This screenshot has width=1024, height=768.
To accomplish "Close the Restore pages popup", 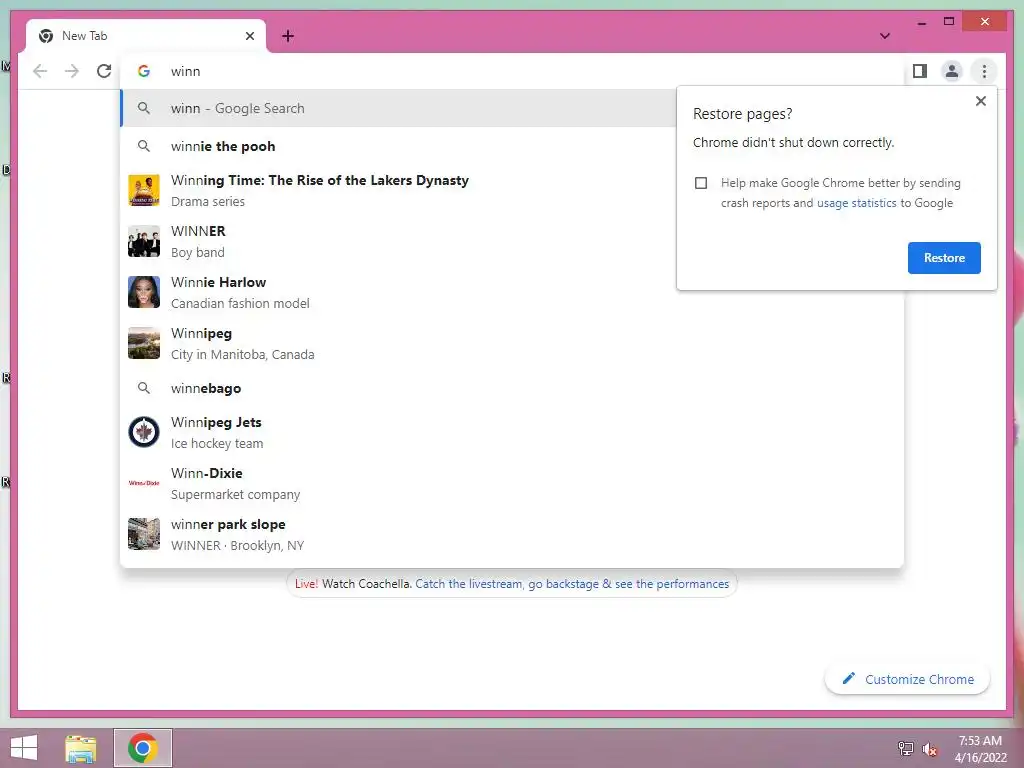I will point(980,101).
